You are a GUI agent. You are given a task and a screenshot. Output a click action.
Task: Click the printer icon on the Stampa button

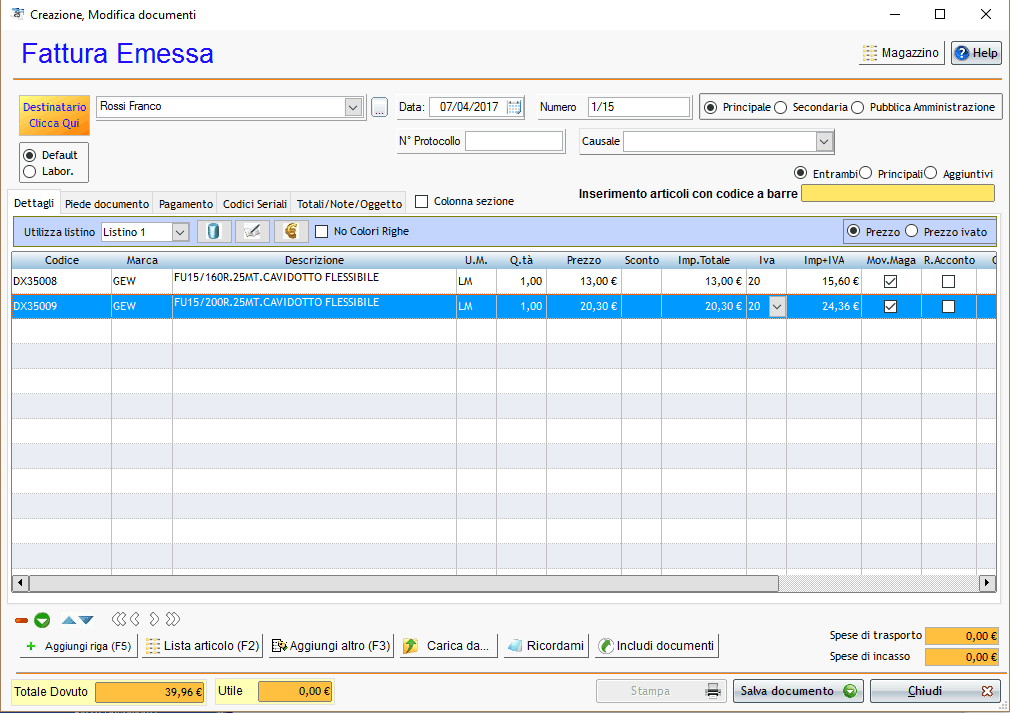coord(712,691)
